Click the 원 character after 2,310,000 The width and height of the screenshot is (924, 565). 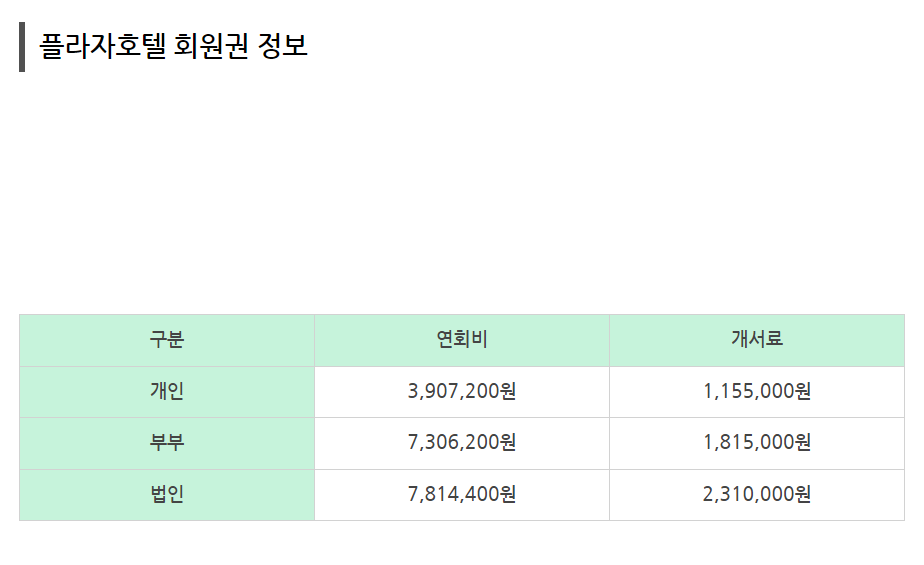[803, 494]
